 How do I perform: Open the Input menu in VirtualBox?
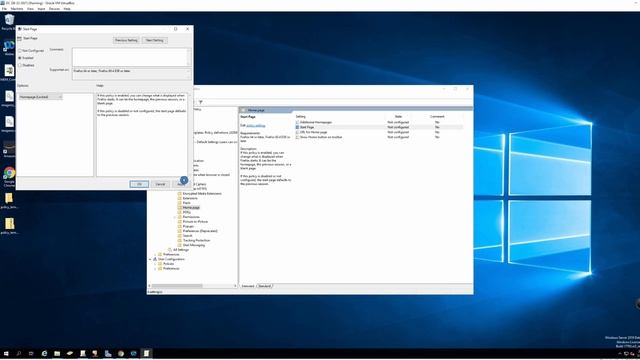(x=41, y=9)
